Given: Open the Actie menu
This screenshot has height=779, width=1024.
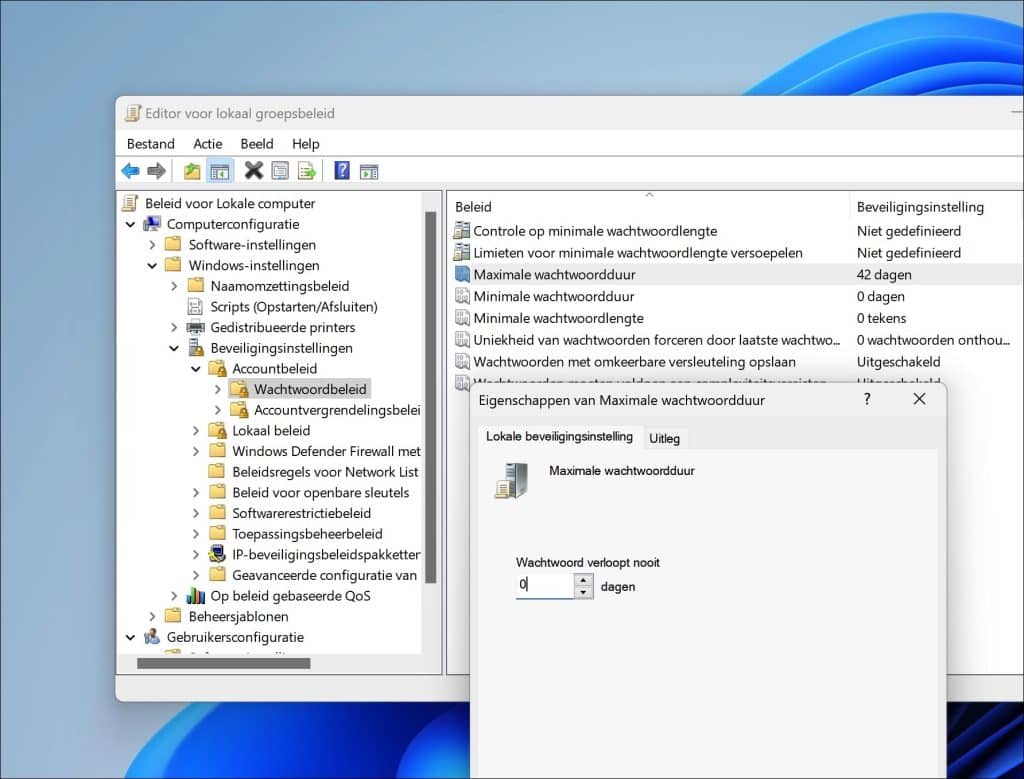Looking at the screenshot, I should (208, 144).
